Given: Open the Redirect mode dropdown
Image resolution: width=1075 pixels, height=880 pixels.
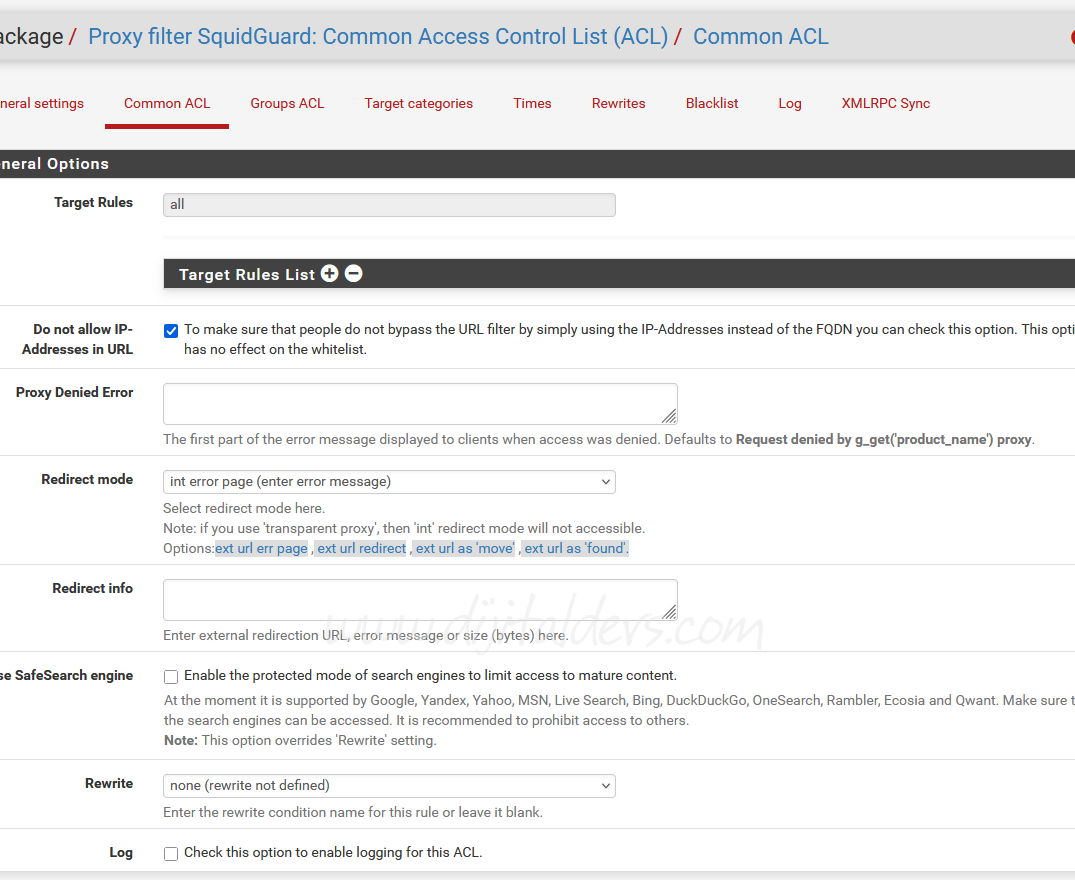Looking at the screenshot, I should point(389,482).
